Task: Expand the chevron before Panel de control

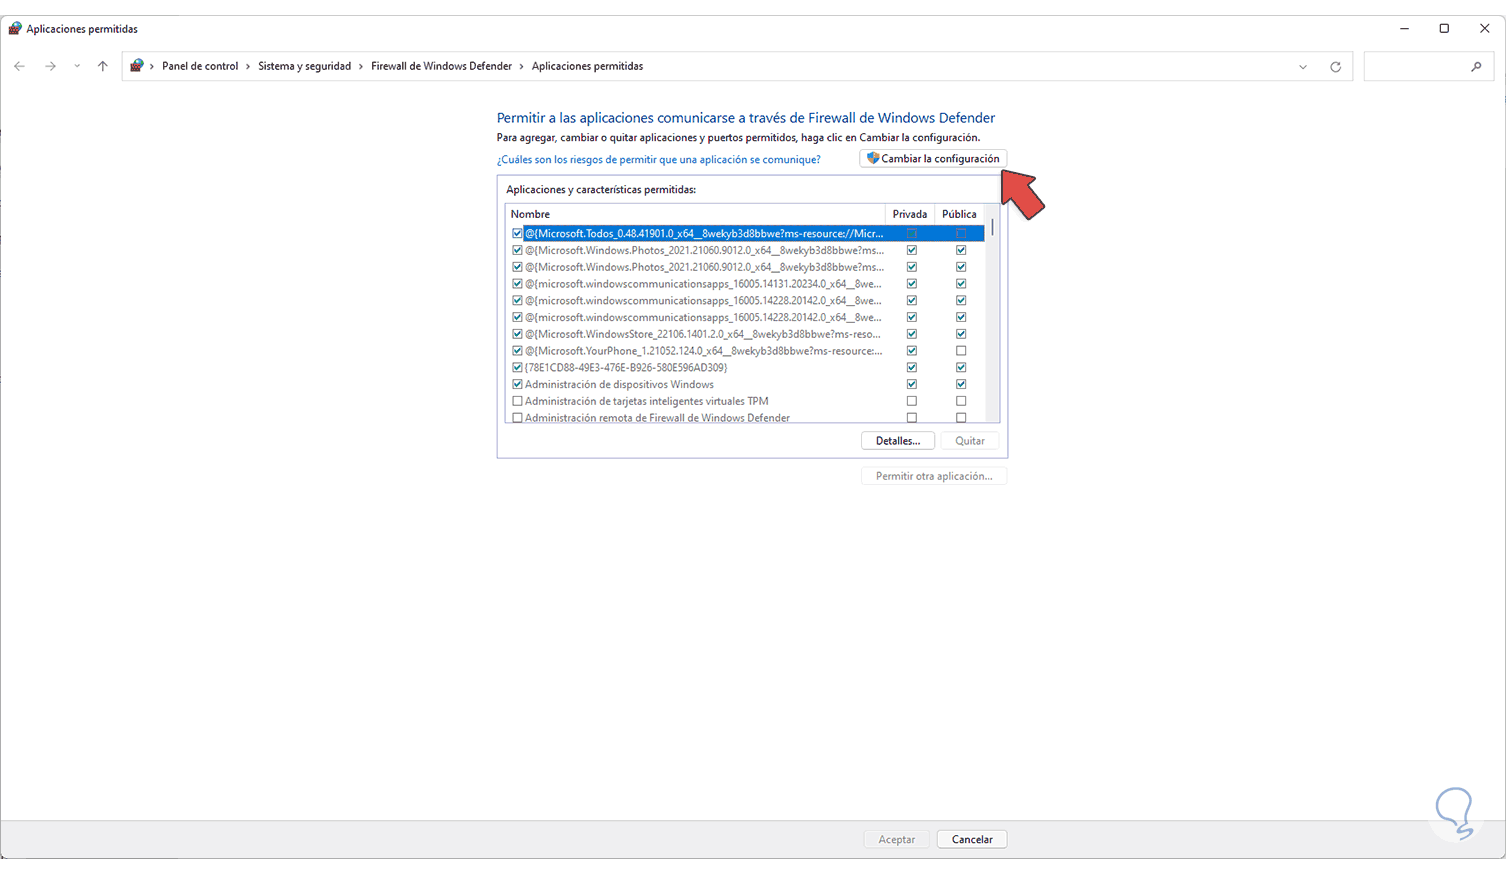Action: (x=152, y=66)
